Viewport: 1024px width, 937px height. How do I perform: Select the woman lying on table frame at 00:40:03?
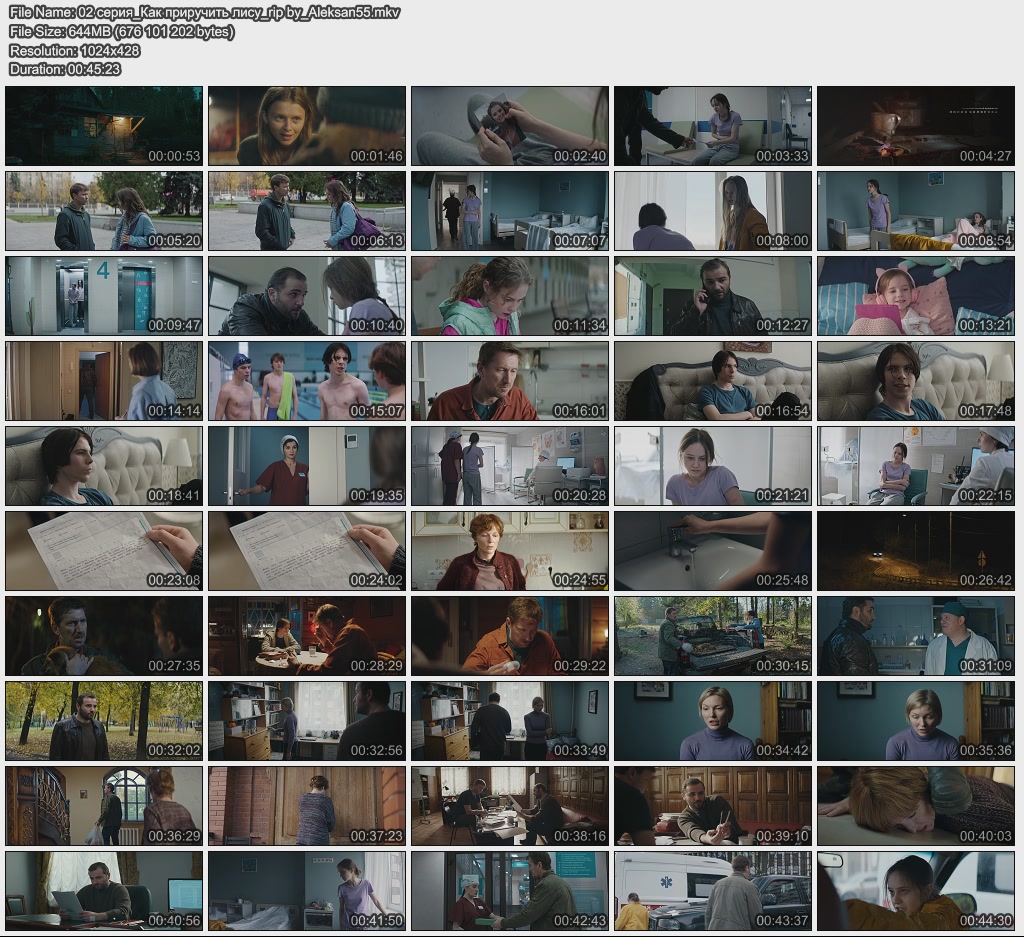915,806
